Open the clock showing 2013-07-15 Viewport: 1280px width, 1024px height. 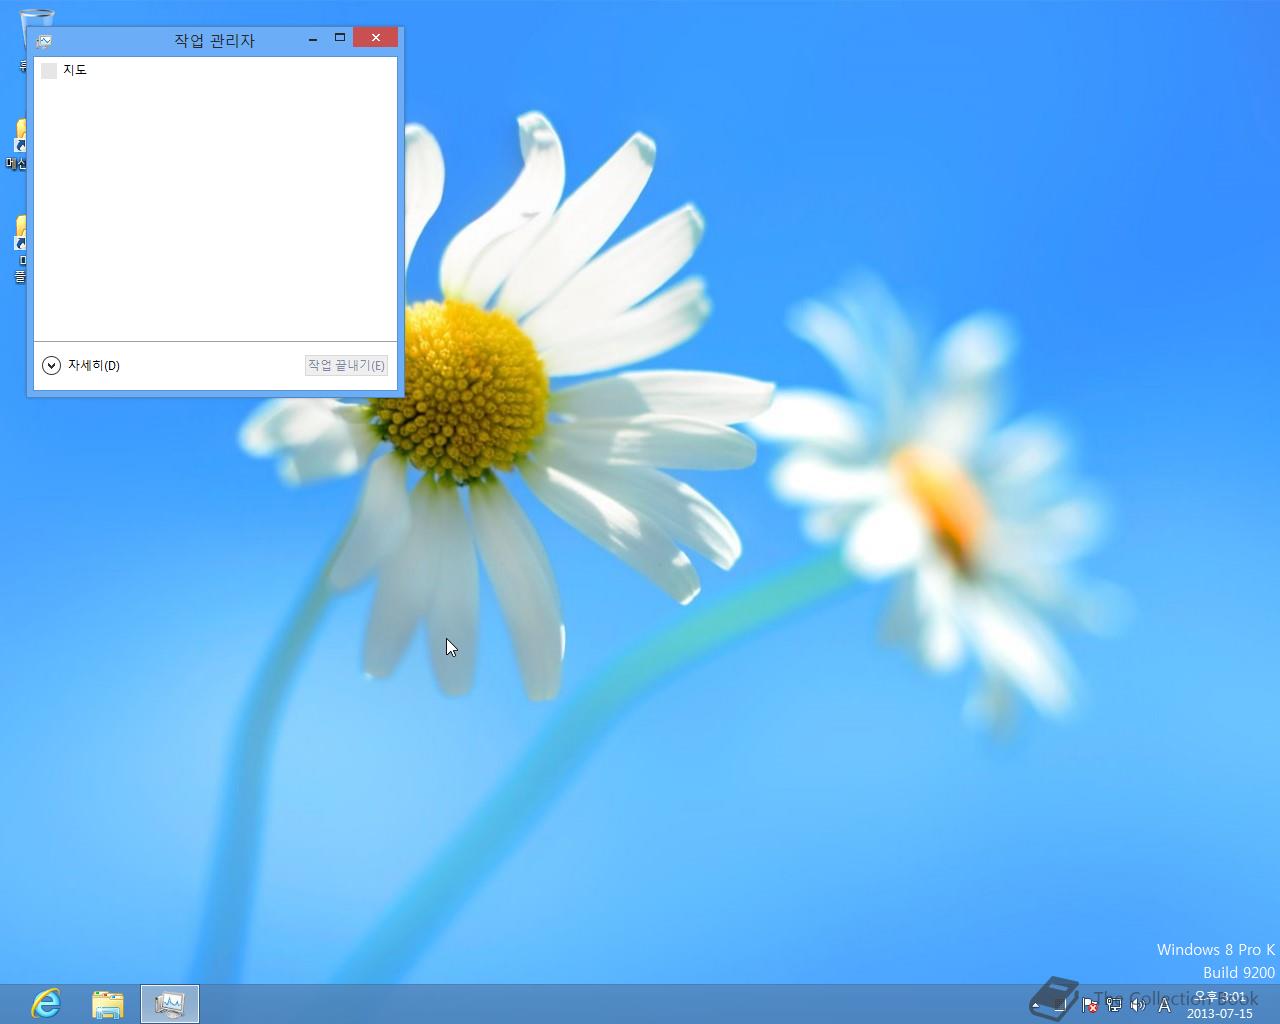[1220, 1005]
